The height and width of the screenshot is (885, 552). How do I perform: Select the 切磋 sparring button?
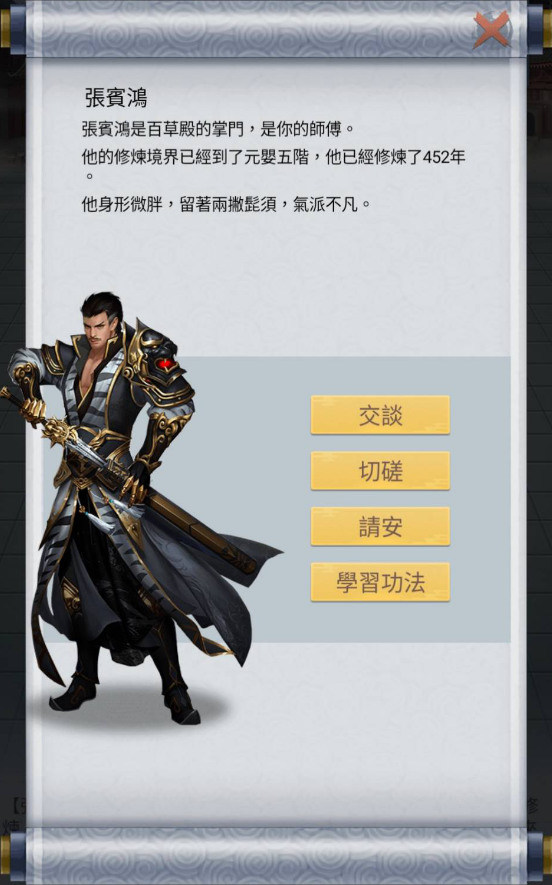380,471
